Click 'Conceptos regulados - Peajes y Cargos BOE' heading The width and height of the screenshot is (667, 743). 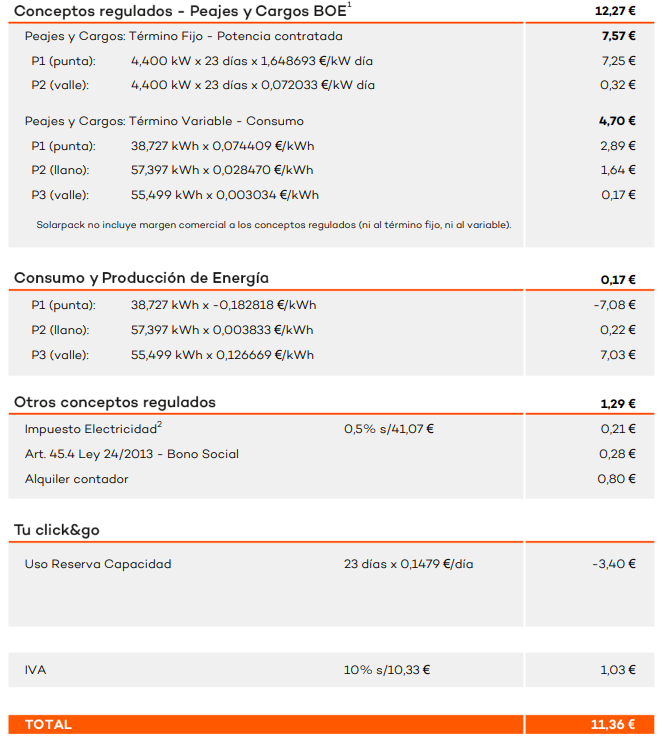coord(183,10)
